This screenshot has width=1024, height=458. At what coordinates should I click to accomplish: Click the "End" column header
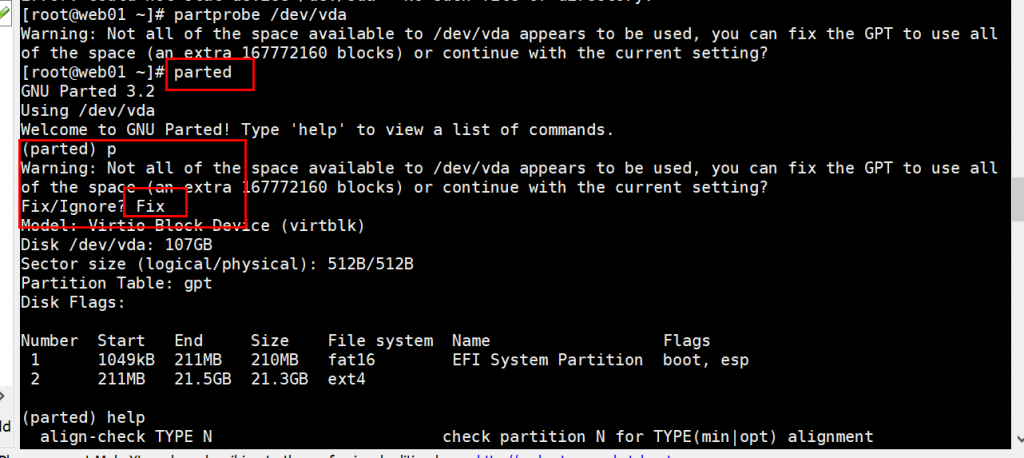coord(189,340)
